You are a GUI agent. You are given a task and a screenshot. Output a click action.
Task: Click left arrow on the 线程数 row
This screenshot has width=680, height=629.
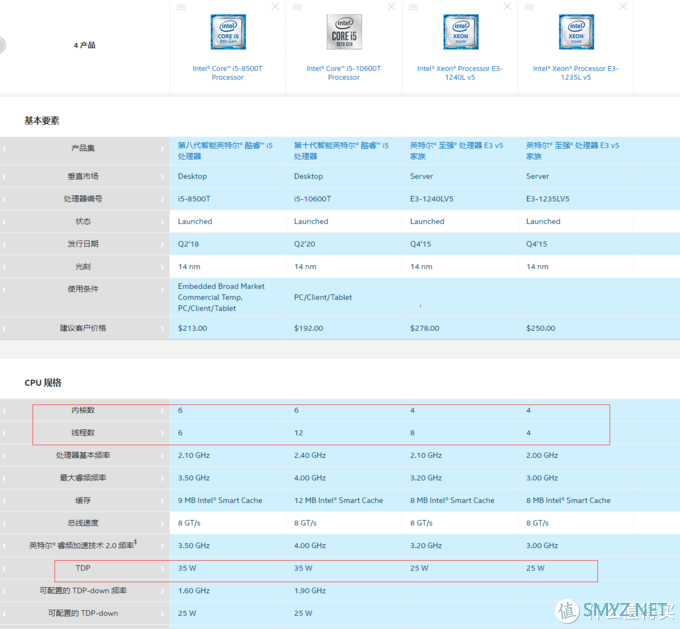pos(4,433)
